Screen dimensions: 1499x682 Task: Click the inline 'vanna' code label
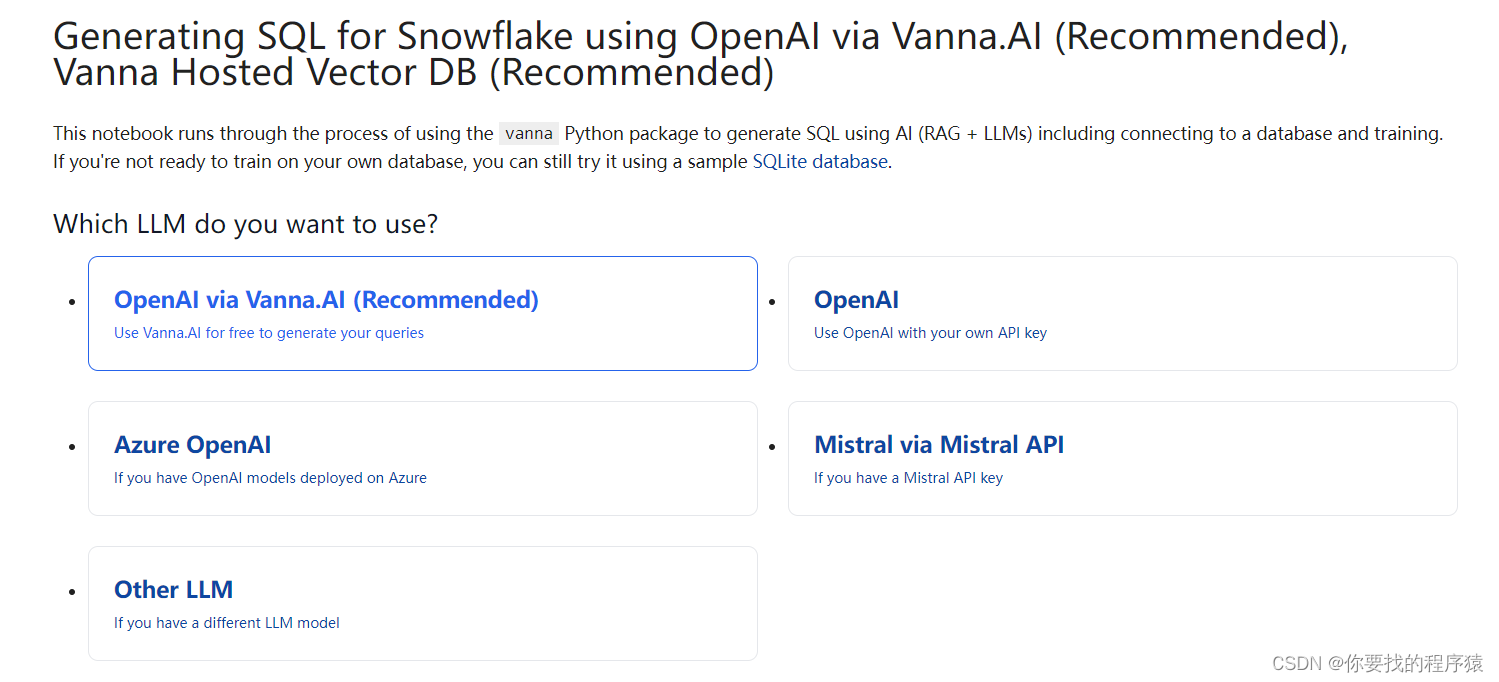529,133
